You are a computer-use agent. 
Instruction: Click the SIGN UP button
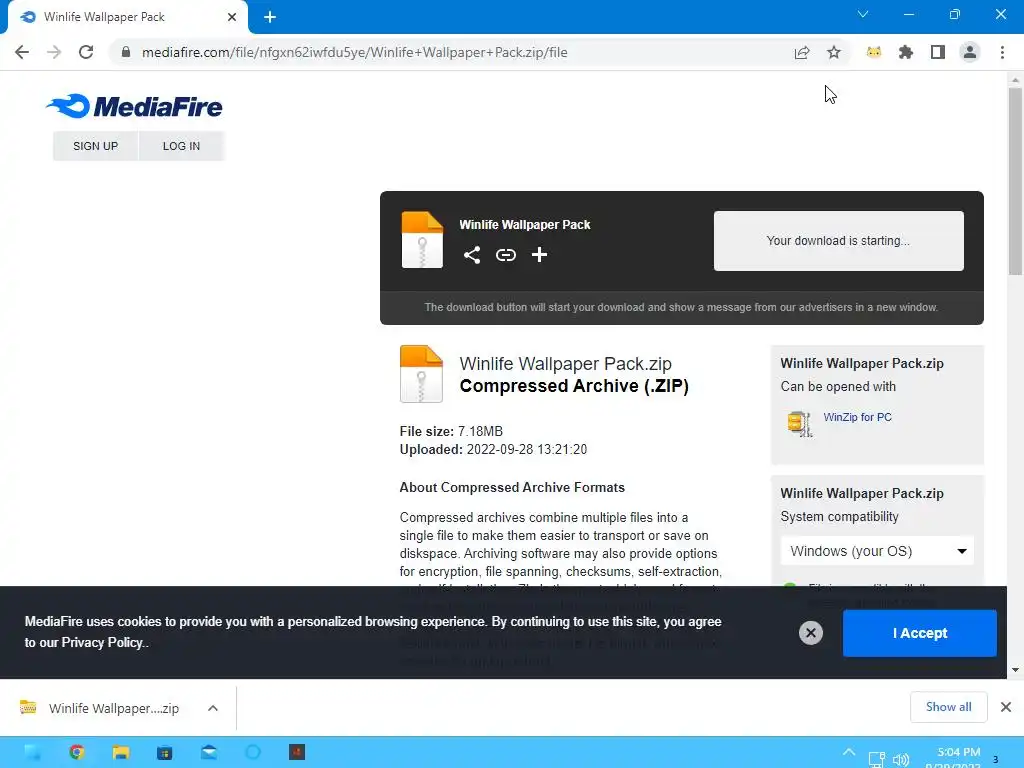95,146
